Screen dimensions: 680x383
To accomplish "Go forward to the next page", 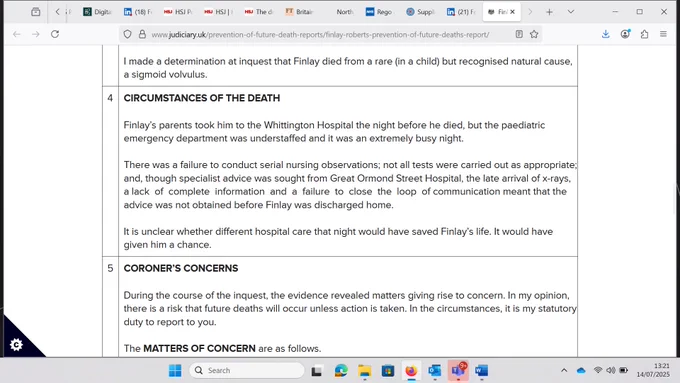I will (36, 34).
